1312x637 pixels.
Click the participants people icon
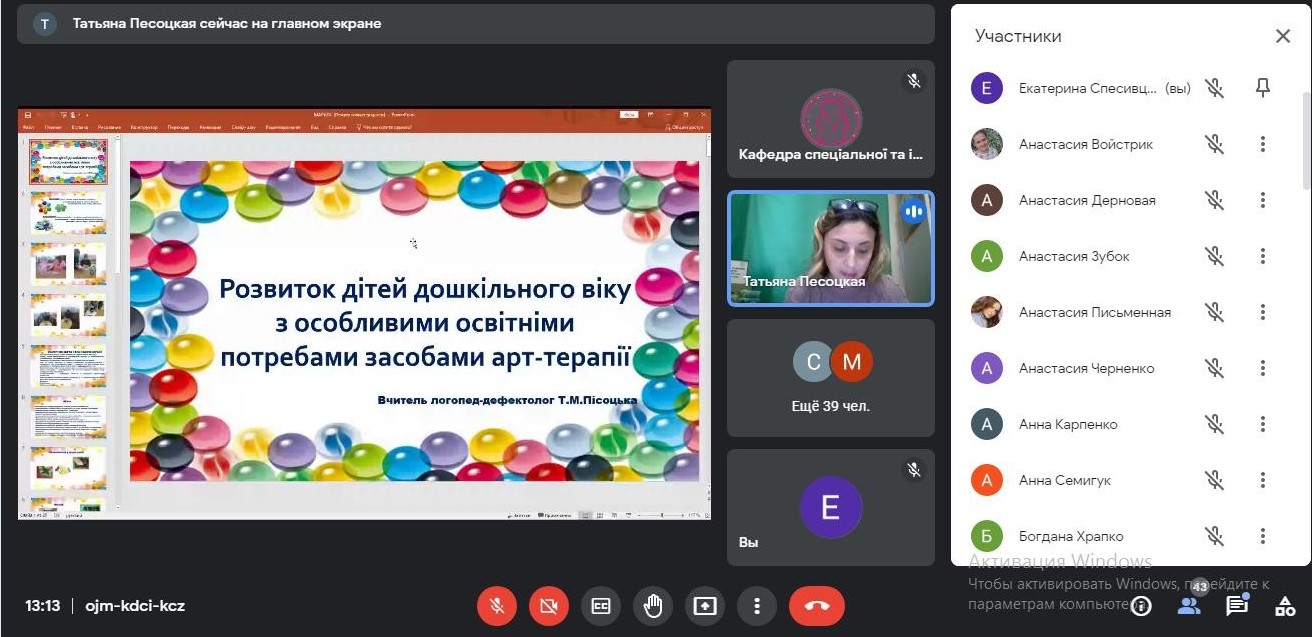1189,606
